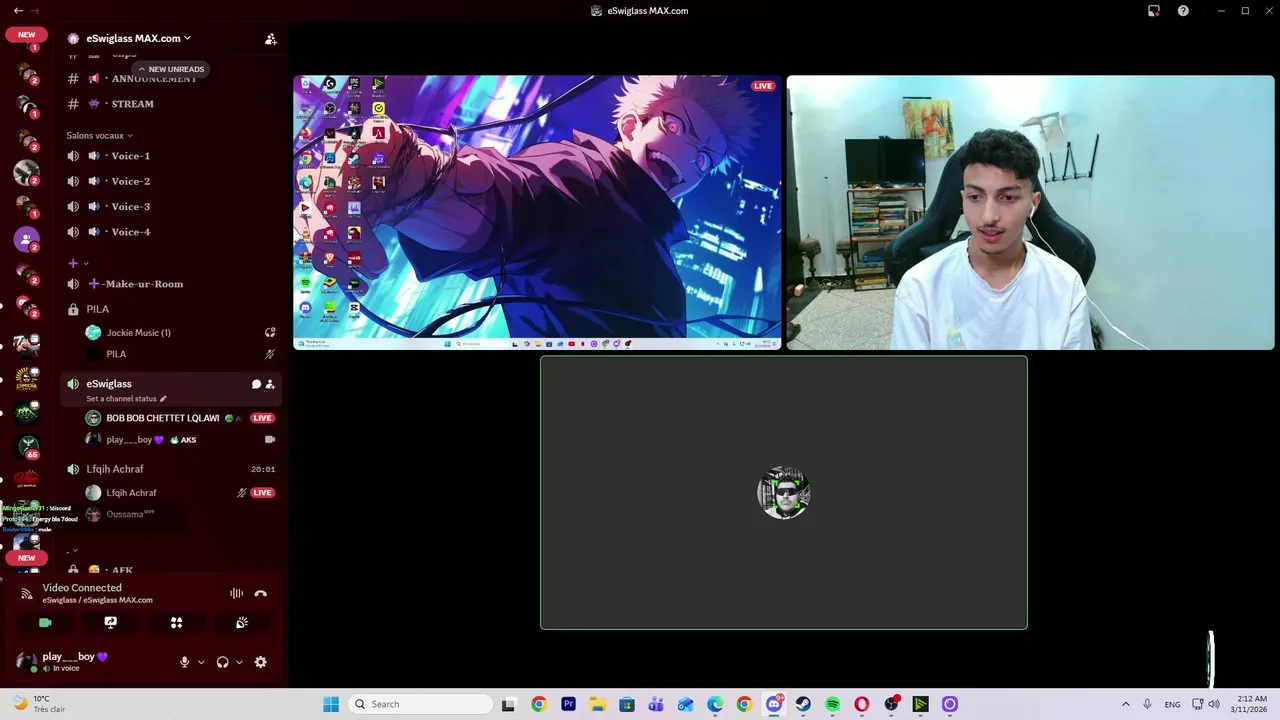This screenshot has width=1280, height=720.
Task: Collapse the Salons vocaux category
Action: (99, 135)
